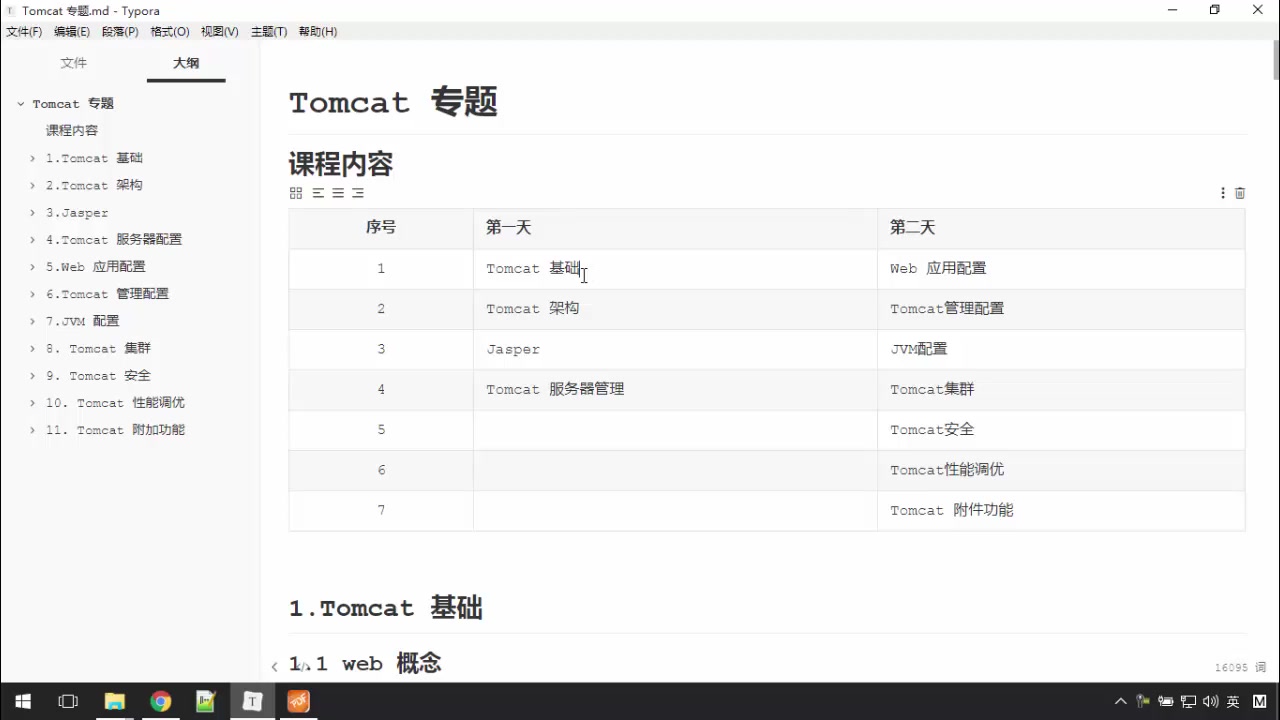This screenshot has height=720, width=1280.
Task: Align table column right
Action: click(x=358, y=193)
